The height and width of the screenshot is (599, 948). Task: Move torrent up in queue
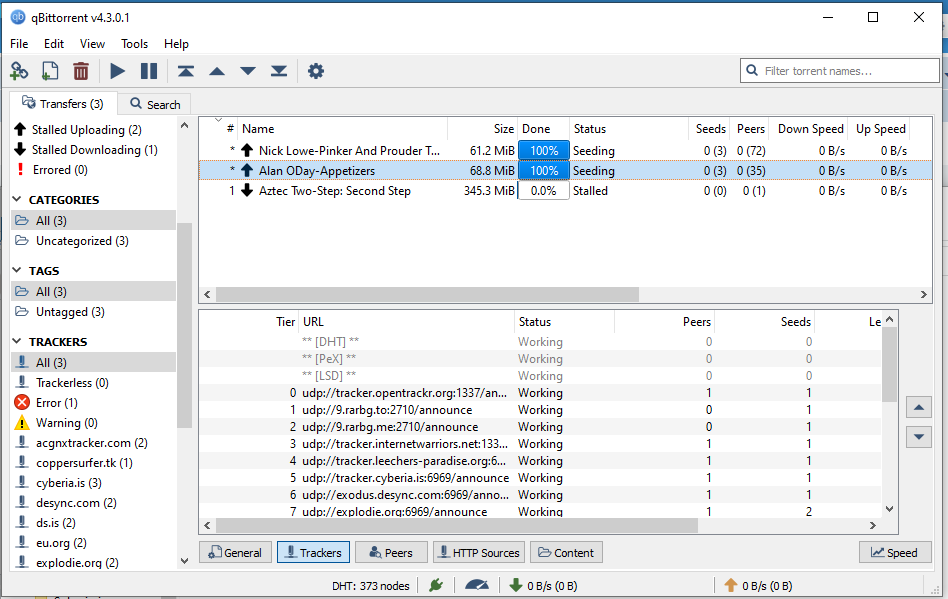(x=217, y=71)
